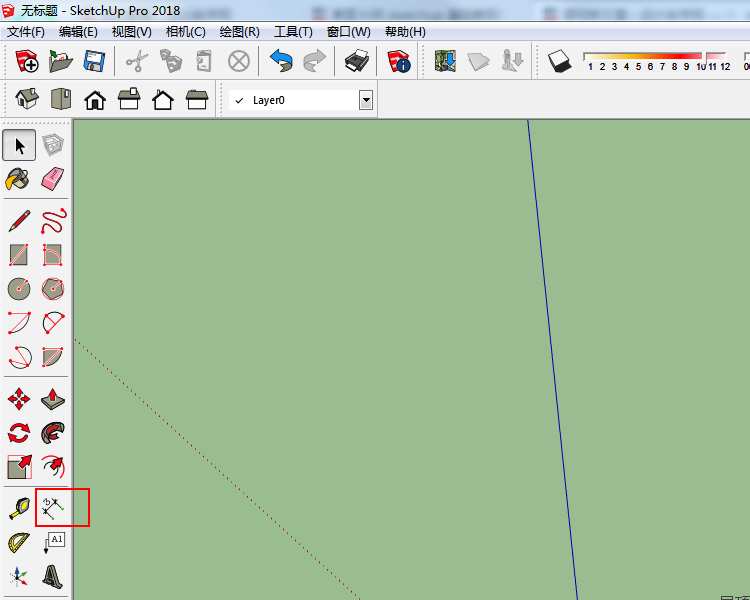Screen dimensions: 750x600
Task: Select the Eraser tool
Action: point(53,179)
